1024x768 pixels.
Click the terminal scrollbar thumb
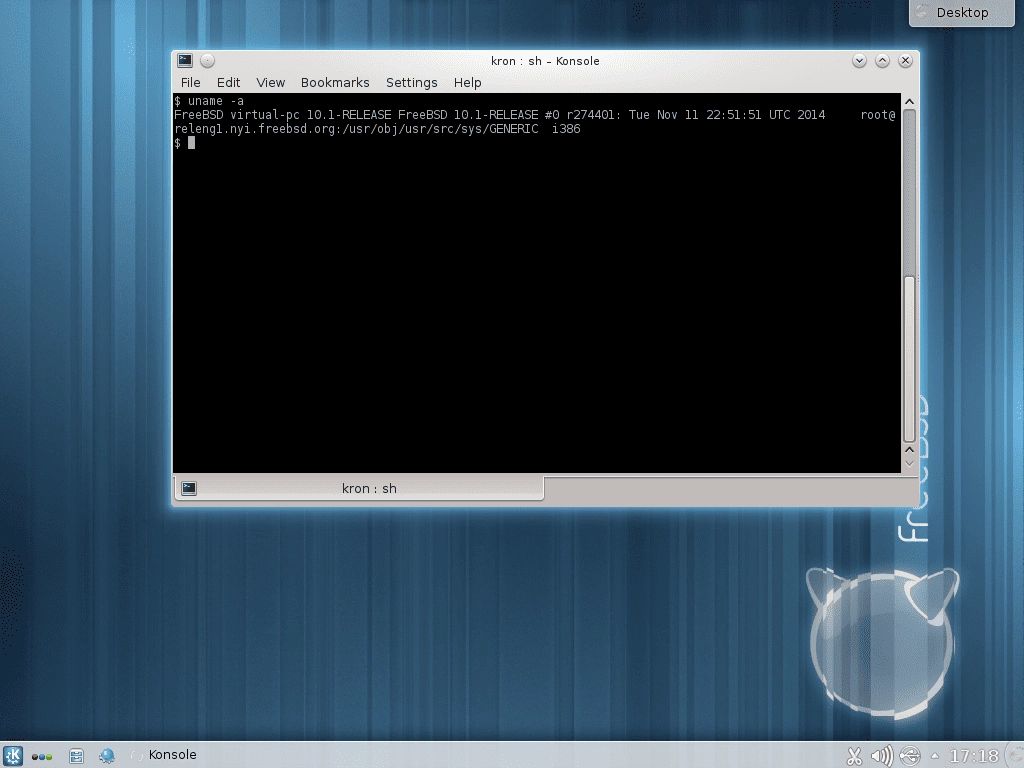click(909, 359)
